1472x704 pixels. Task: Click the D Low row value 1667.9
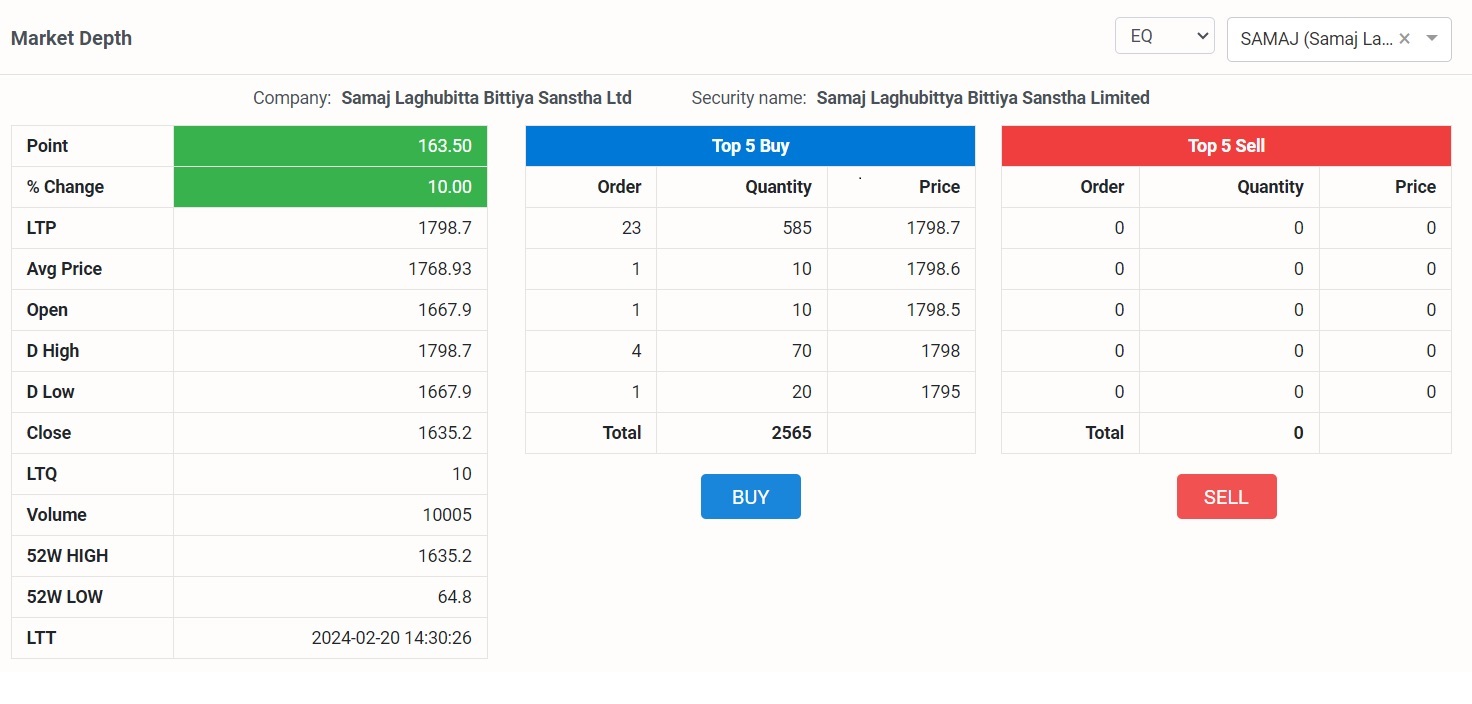tap(445, 392)
